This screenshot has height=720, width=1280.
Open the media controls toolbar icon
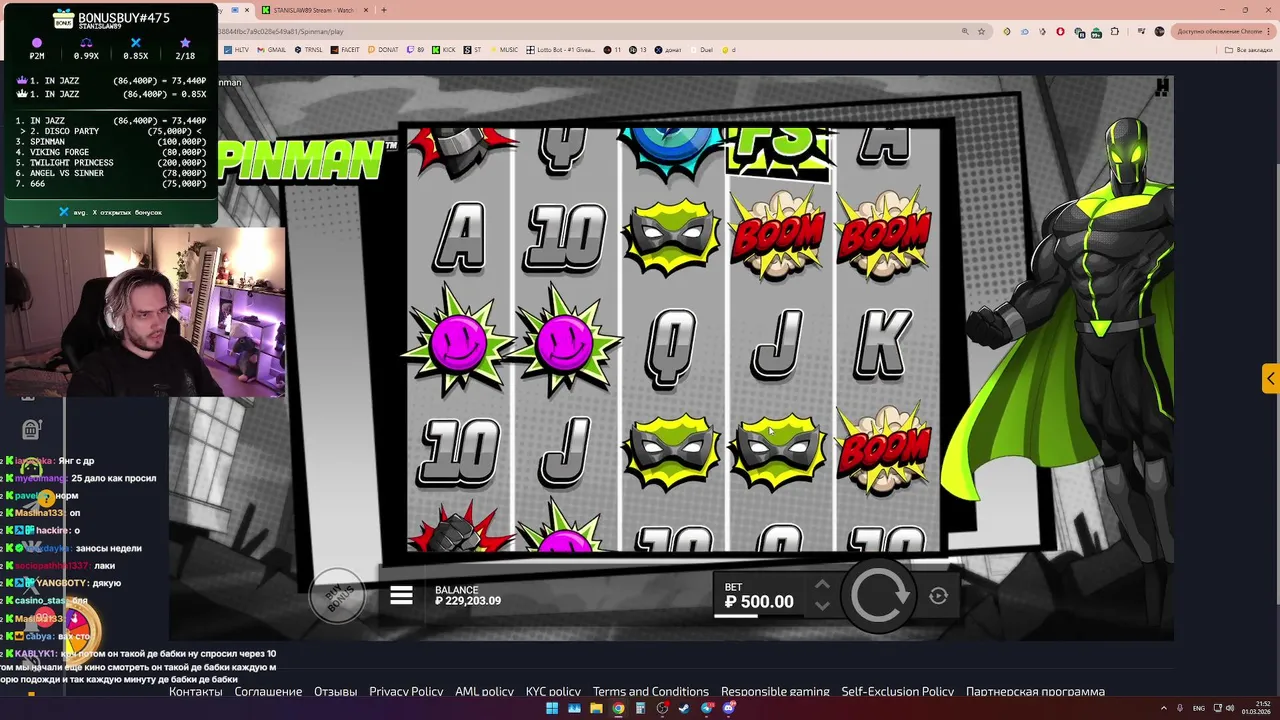coord(1141,31)
